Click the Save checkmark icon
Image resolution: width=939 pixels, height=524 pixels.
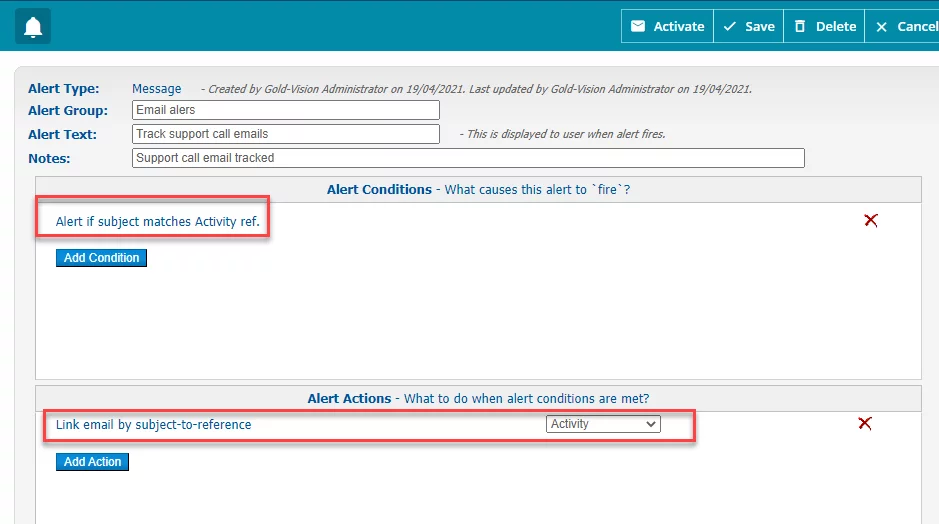click(729, 26)
